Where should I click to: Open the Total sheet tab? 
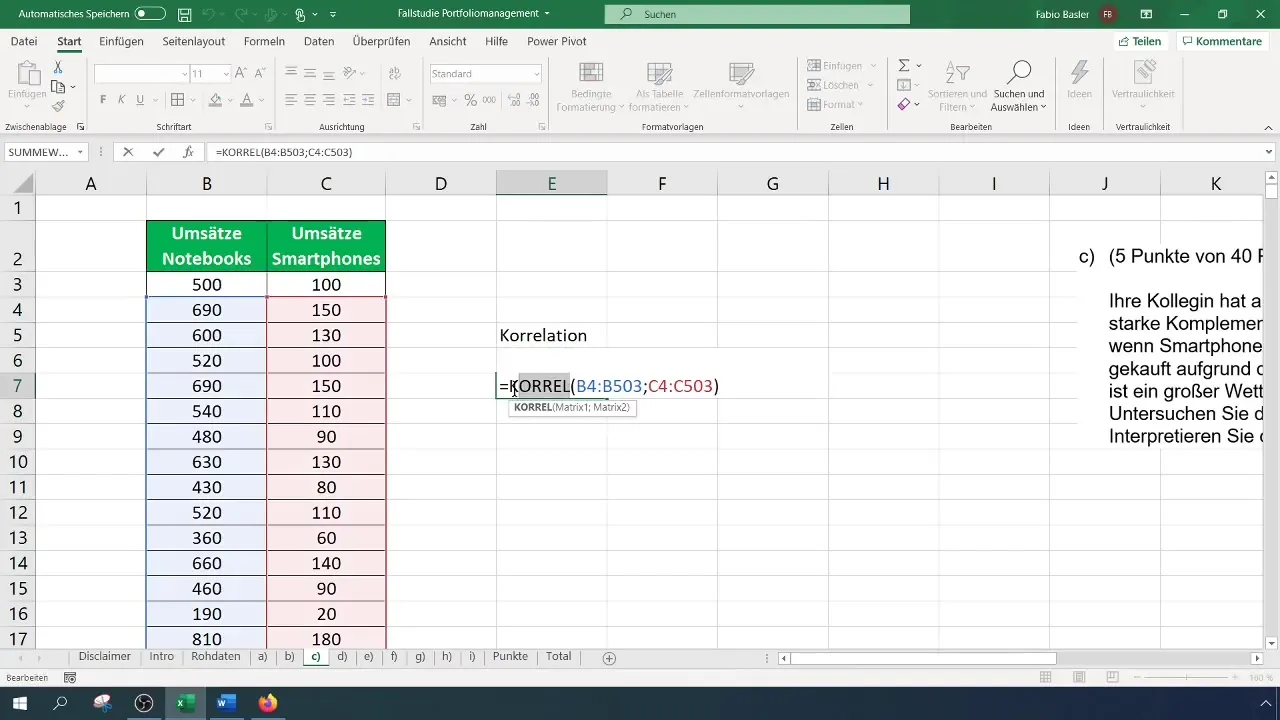coord(559,656)
